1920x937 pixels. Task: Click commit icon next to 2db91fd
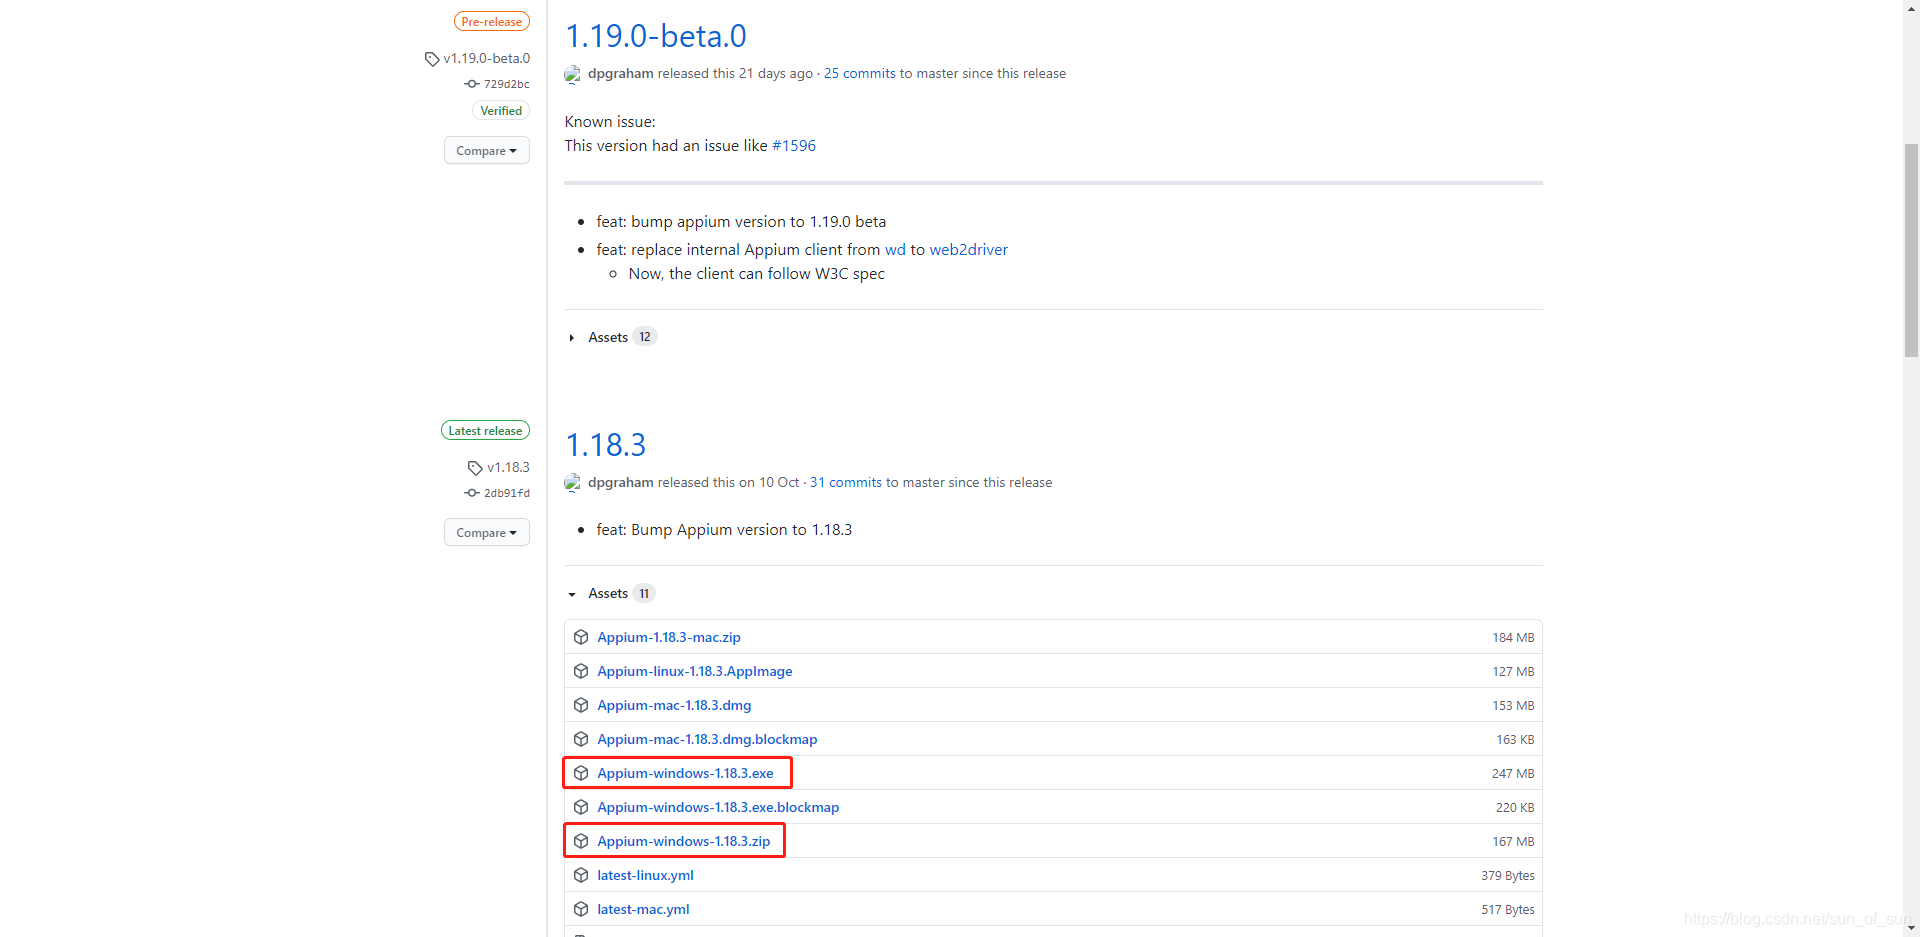(472, 493)
